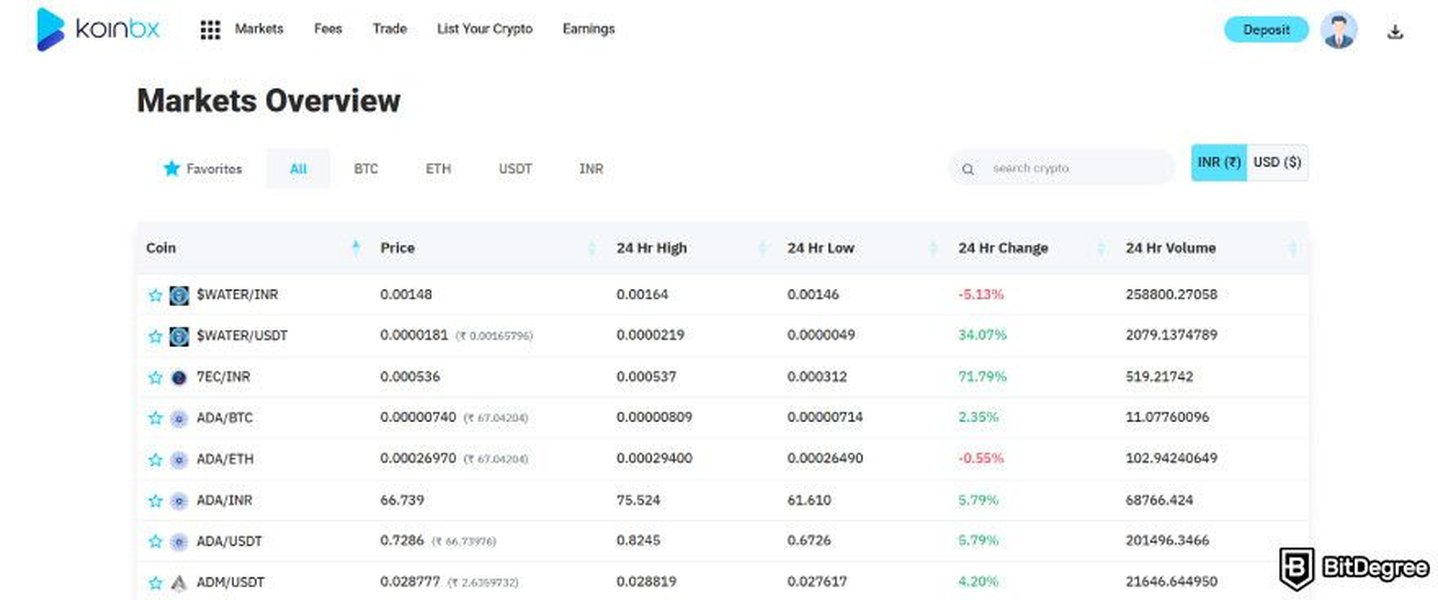
Task: Open the 7EC/INR trading pair
Action: (x=223, y=377)
